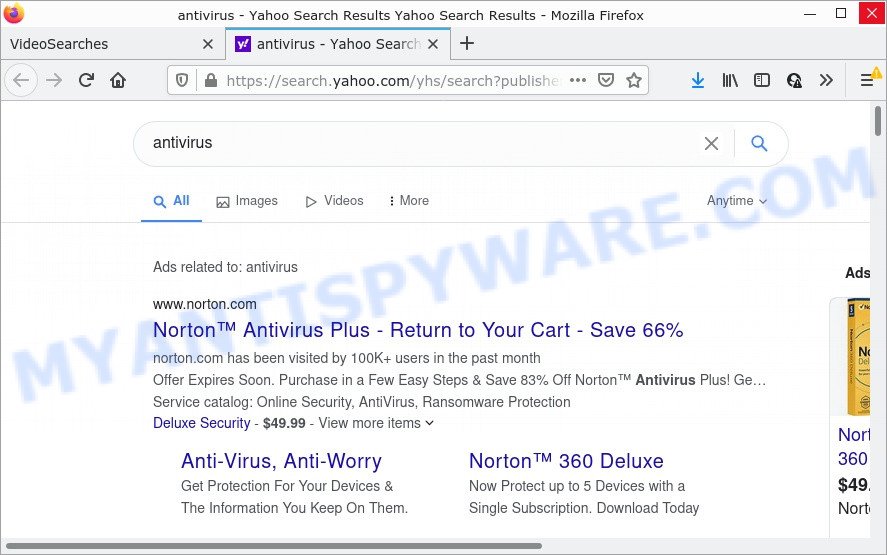The width and height of the screenshot is (887, 555).
Task: Open the downloads panel
Action: pos(698,80)
